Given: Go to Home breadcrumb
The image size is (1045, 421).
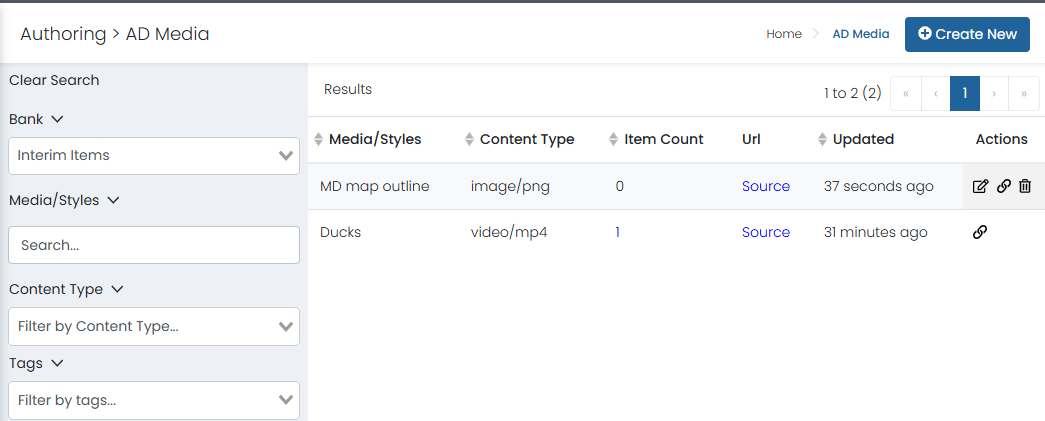Looking at the screenshot, I should (x=784, y=34).
